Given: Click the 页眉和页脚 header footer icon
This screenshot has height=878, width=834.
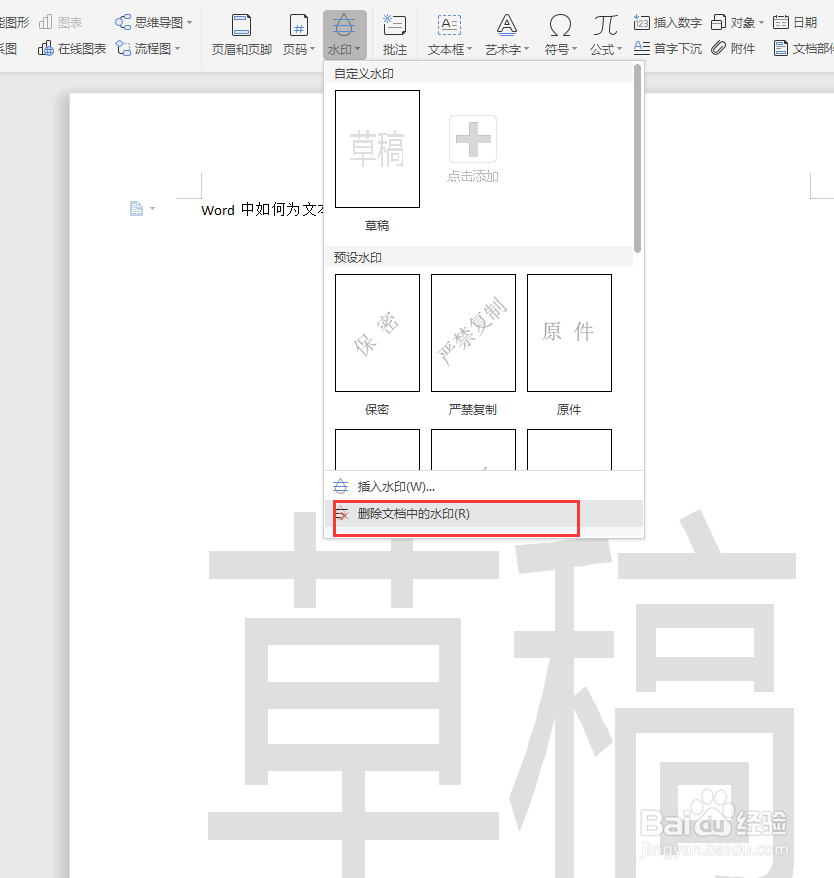Looking at the screenshot, I should click(x=240, y=33).
